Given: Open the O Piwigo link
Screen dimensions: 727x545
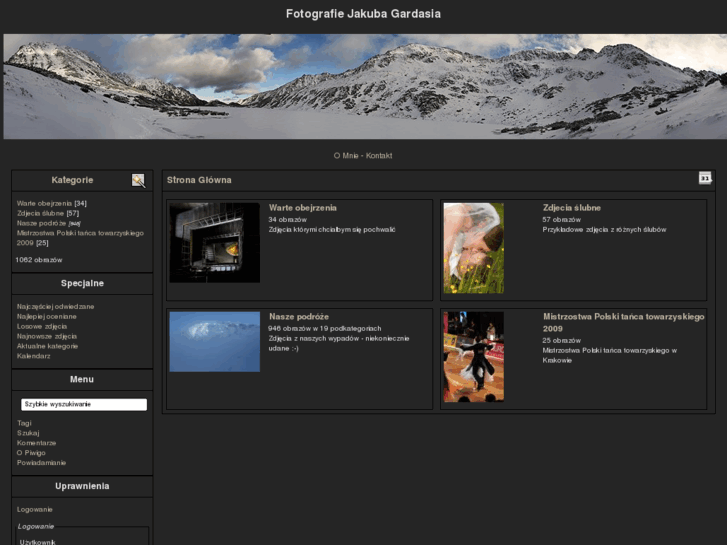Looking at the screenshot, I should [x=31, y=453].
